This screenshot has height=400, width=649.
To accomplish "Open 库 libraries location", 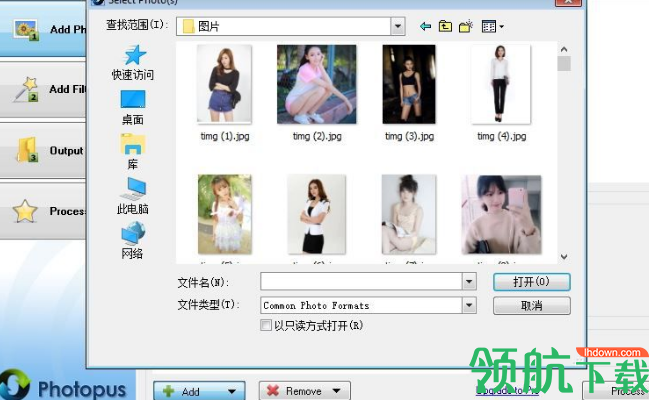I will tap(132, 152).
